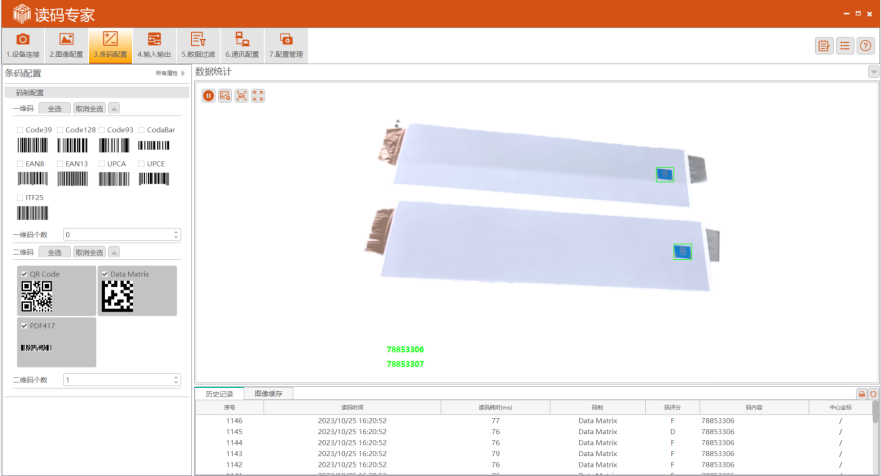The width and height of the screenshot is (881, 476).
Task: Collapse the 一维码 section arrow
Action: pos(114,108)
